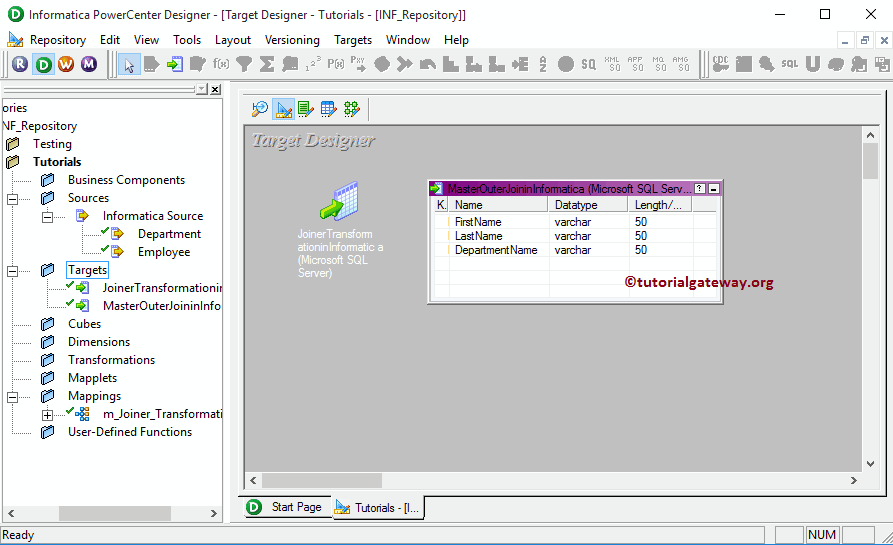
Task: Open the Window menu
Action: pyautogui.click(x=408, y=40)
